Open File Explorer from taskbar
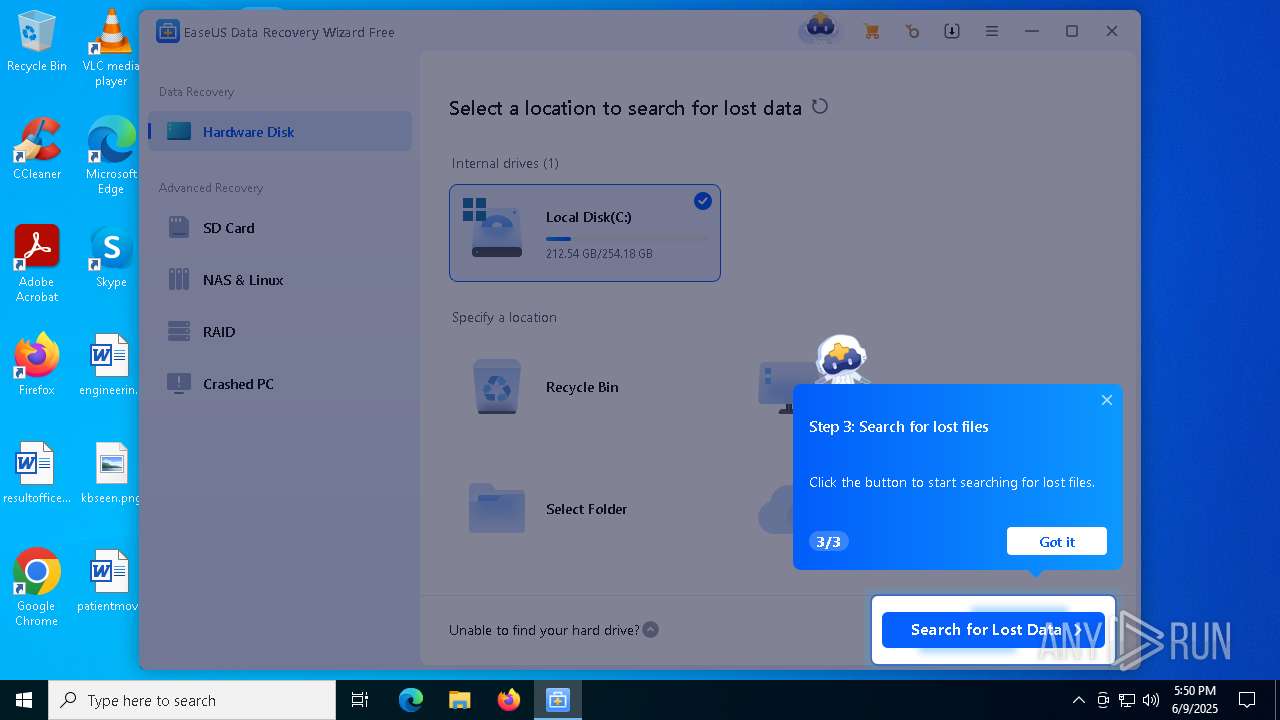The width and height of the screenshot is (1280, 720). [459, 700]
